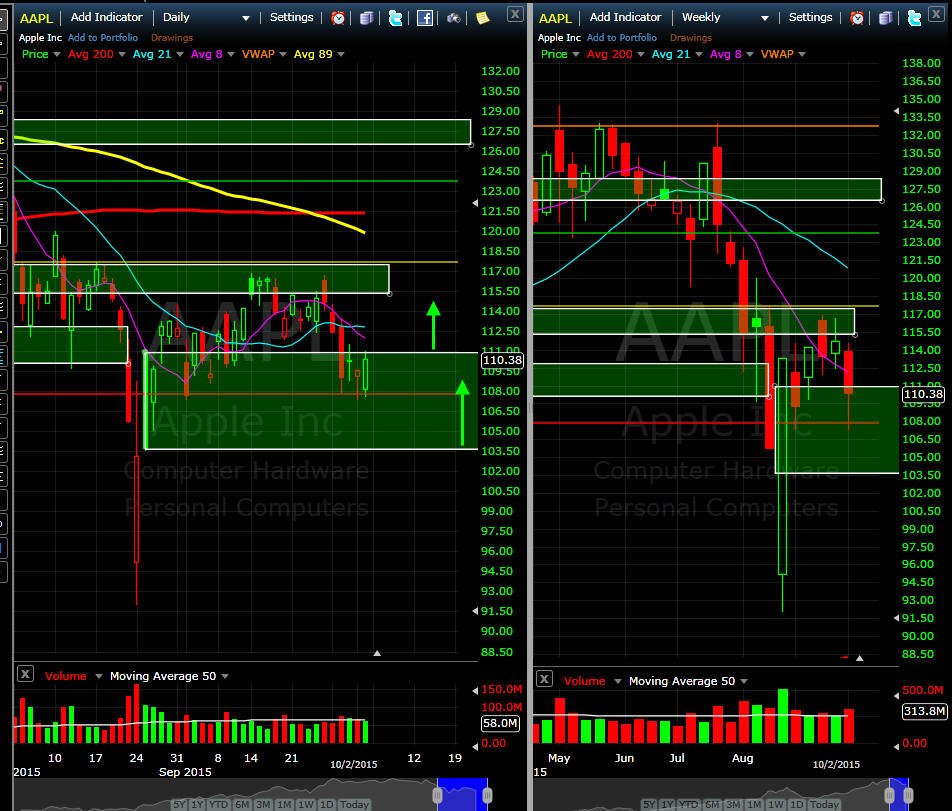This screenshot has width=952, height=811.
Task: Open the alarm clock alert icon on Daily chart
Action: [x=338, y=18]
